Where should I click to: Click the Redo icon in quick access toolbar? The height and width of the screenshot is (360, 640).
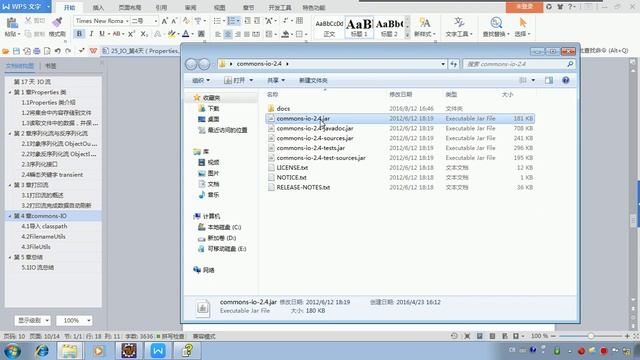(68, 51)
